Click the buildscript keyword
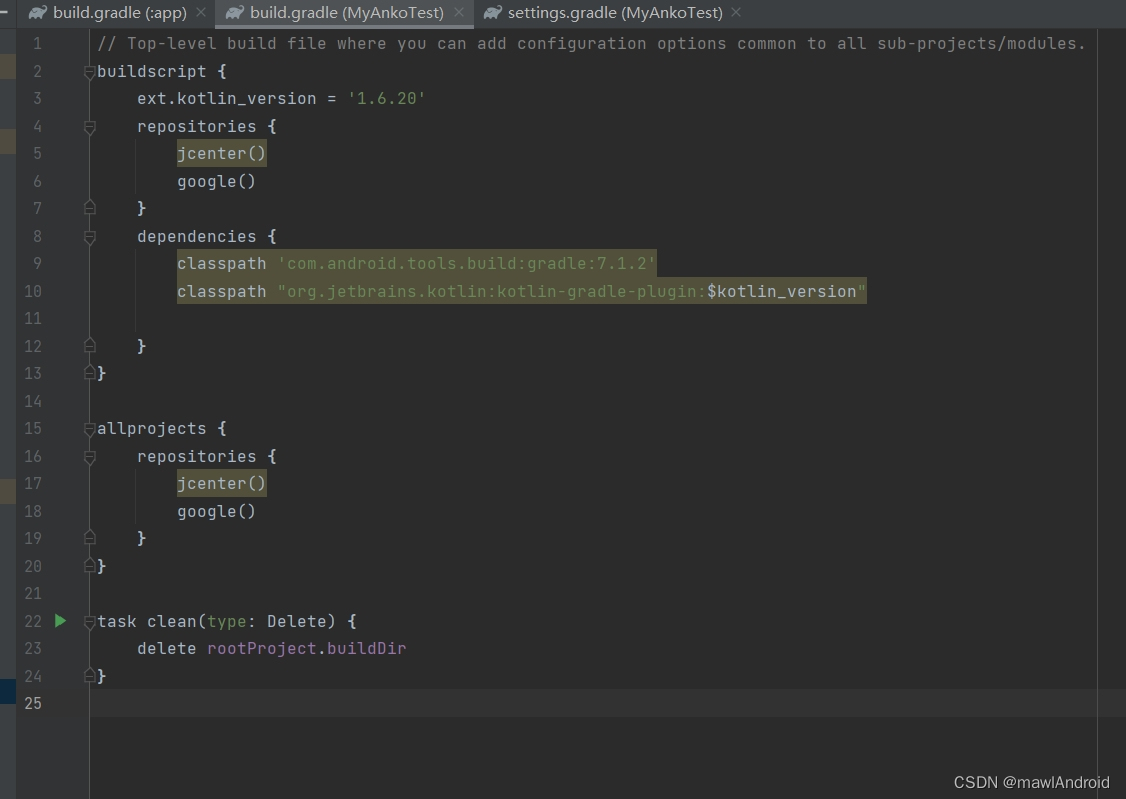 tap(152, 71)
